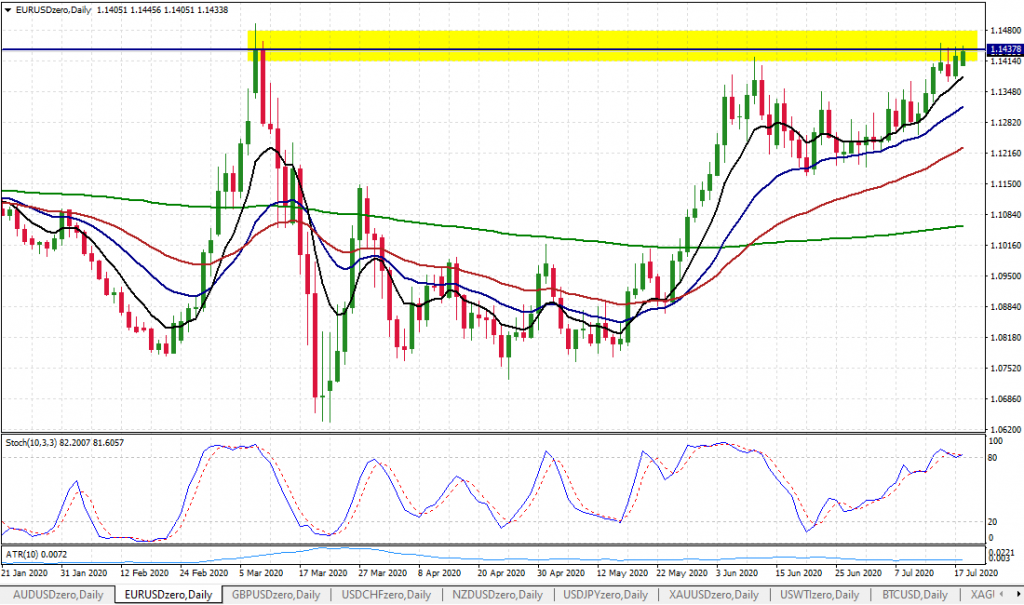Select the EURUSDzero,Daily chart tab
The height and width of the screenshot is (605, 1024).
pyautogui.click(x=167, y=595)
